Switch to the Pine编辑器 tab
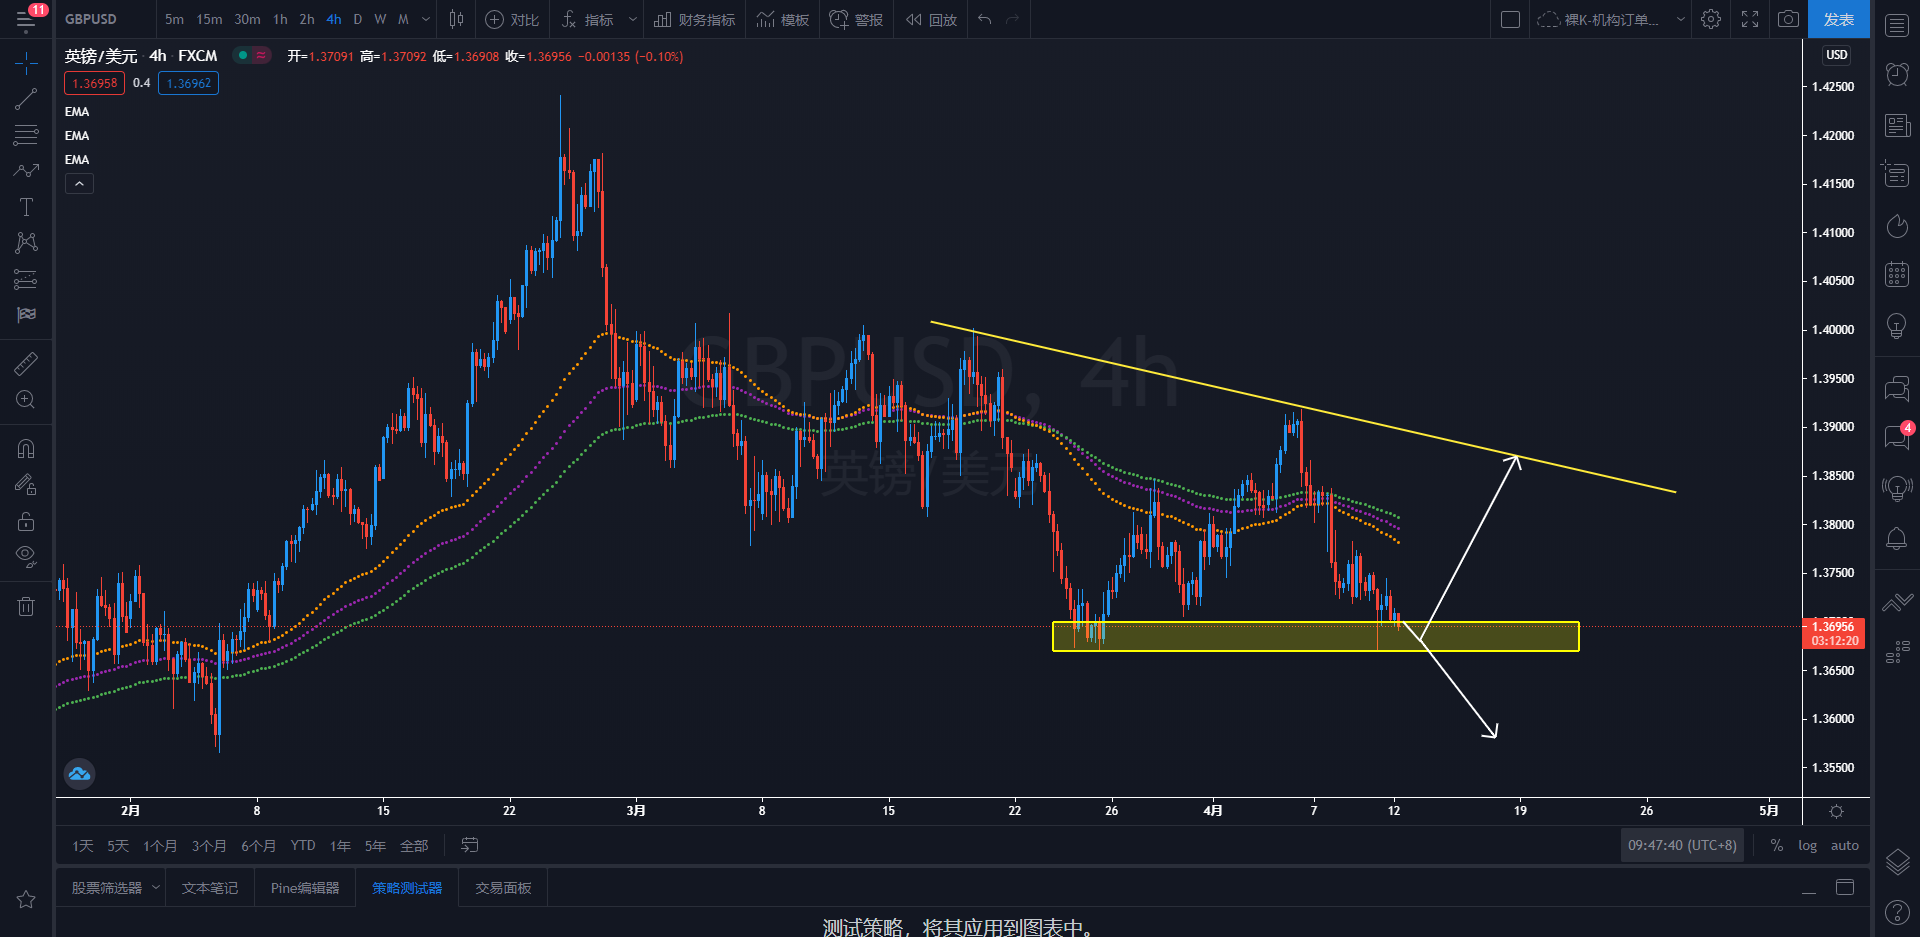 (305, 888)
